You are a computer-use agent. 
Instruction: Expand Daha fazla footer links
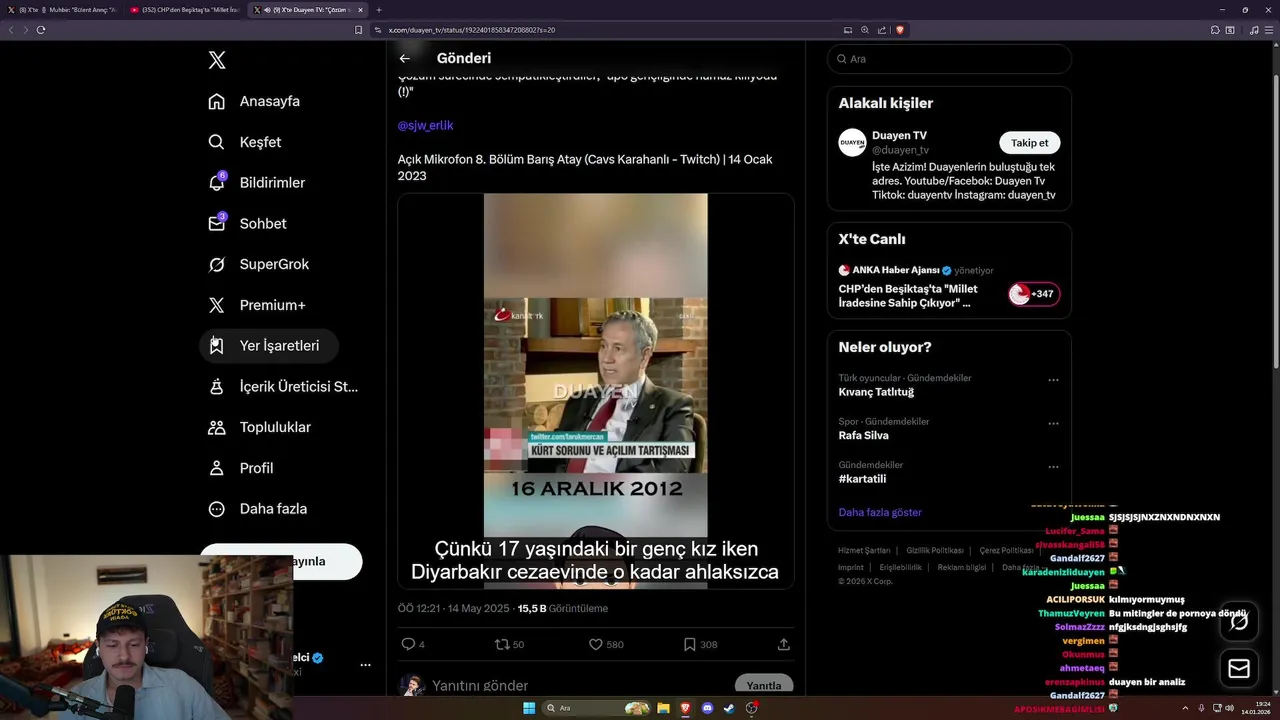tap(1023, 567)
